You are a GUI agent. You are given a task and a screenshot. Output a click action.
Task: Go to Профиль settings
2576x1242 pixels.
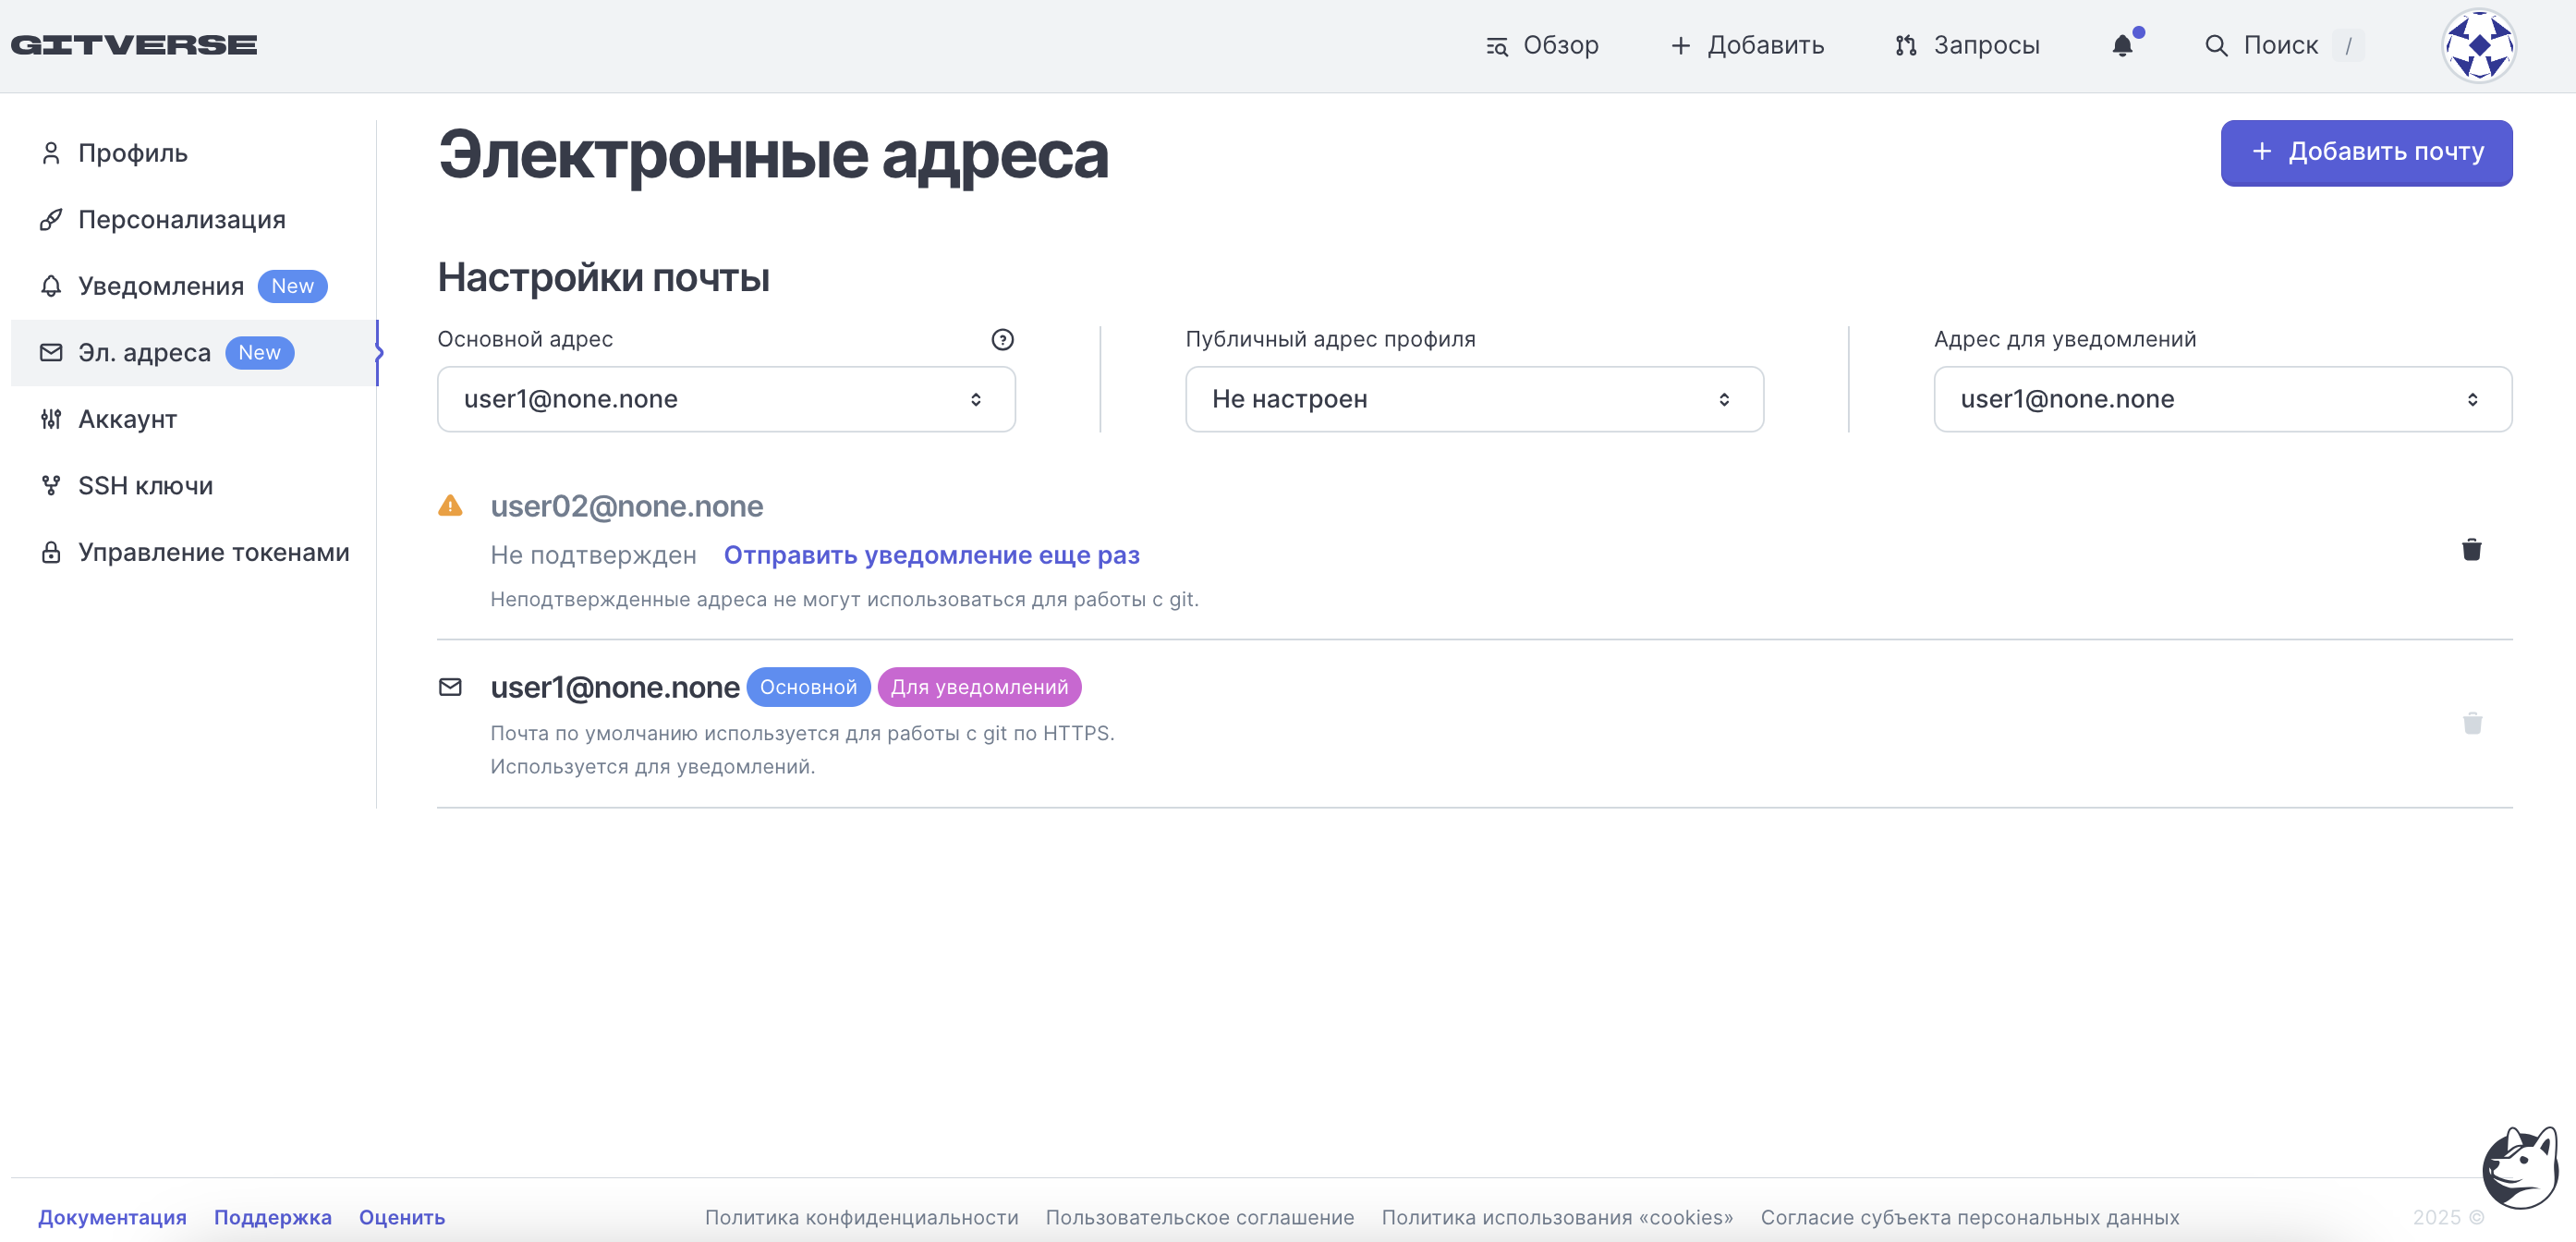[x=194, y=153]
